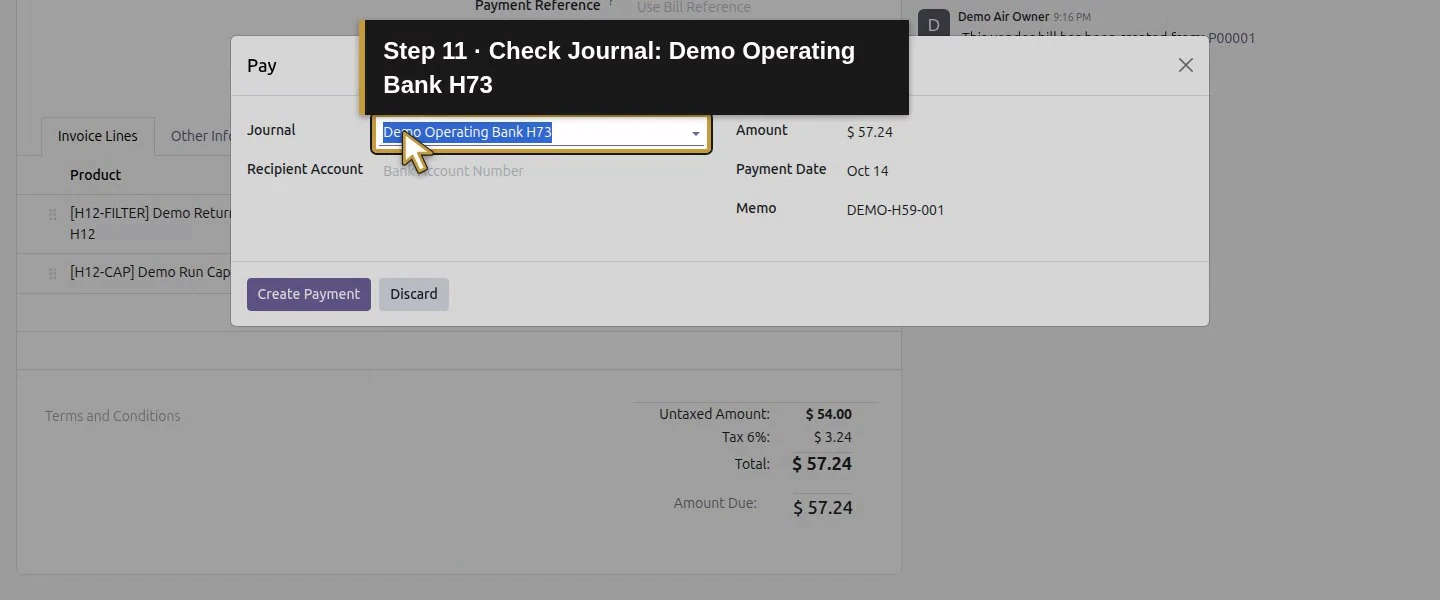Click drag handle of H12-FILTER line

pos(53,214)
